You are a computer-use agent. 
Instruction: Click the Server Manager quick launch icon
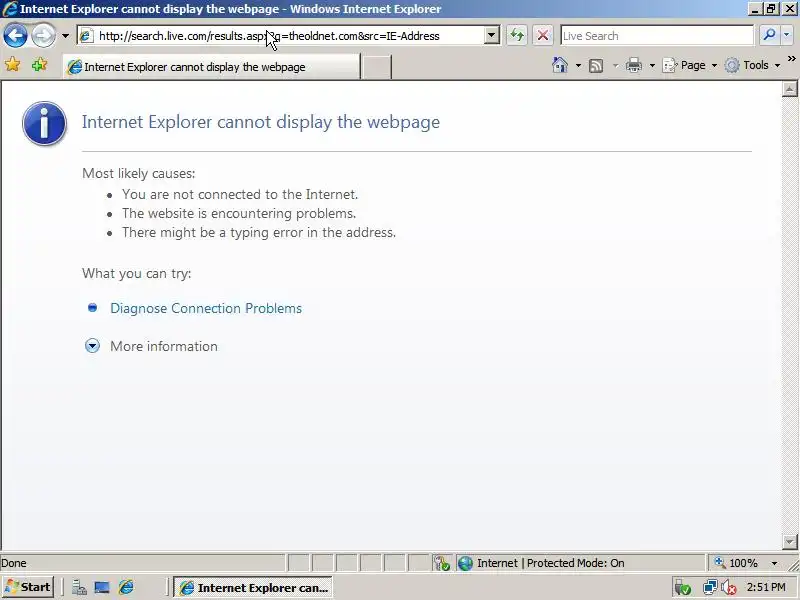[79, 588]
